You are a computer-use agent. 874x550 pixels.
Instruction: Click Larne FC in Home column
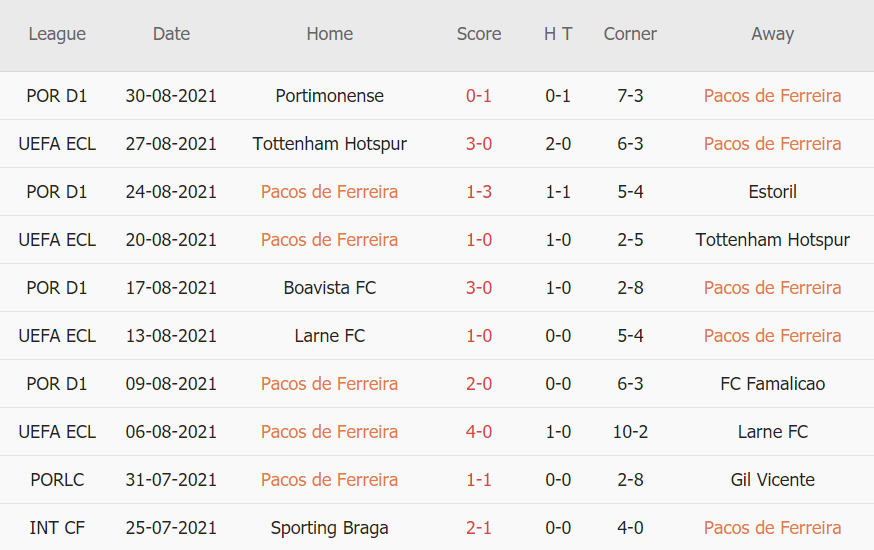pyautogui.click(x=330, y=336)
